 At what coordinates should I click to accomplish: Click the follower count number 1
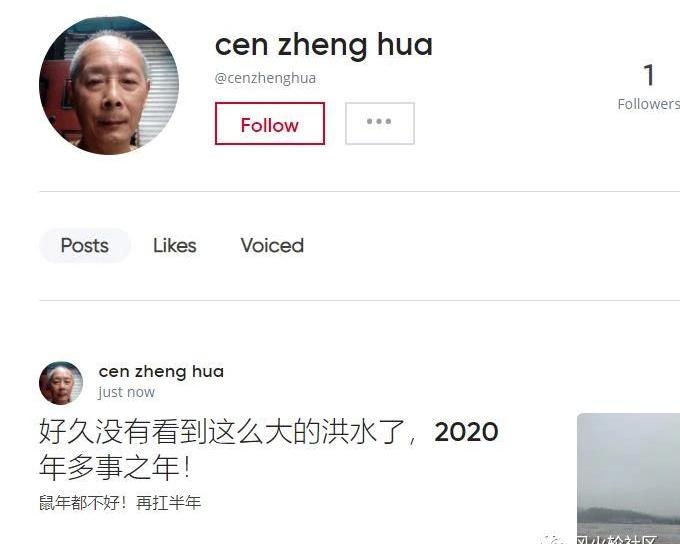[649, 75]
